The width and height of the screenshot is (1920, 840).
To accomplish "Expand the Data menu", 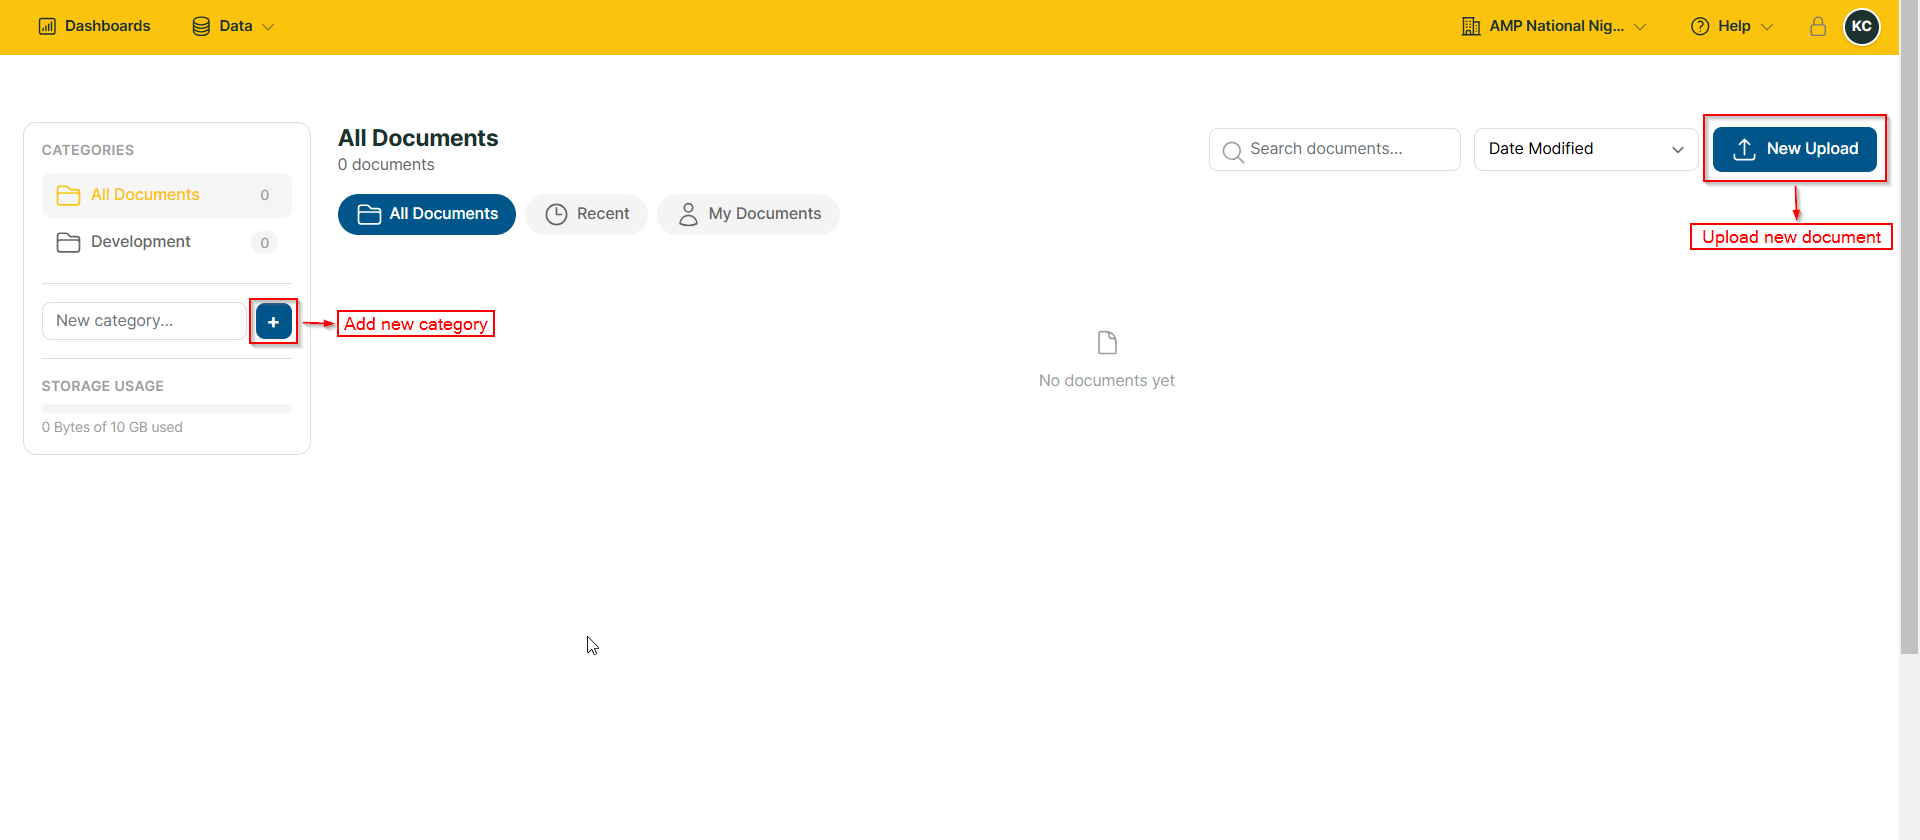I will tap(232, 26).
